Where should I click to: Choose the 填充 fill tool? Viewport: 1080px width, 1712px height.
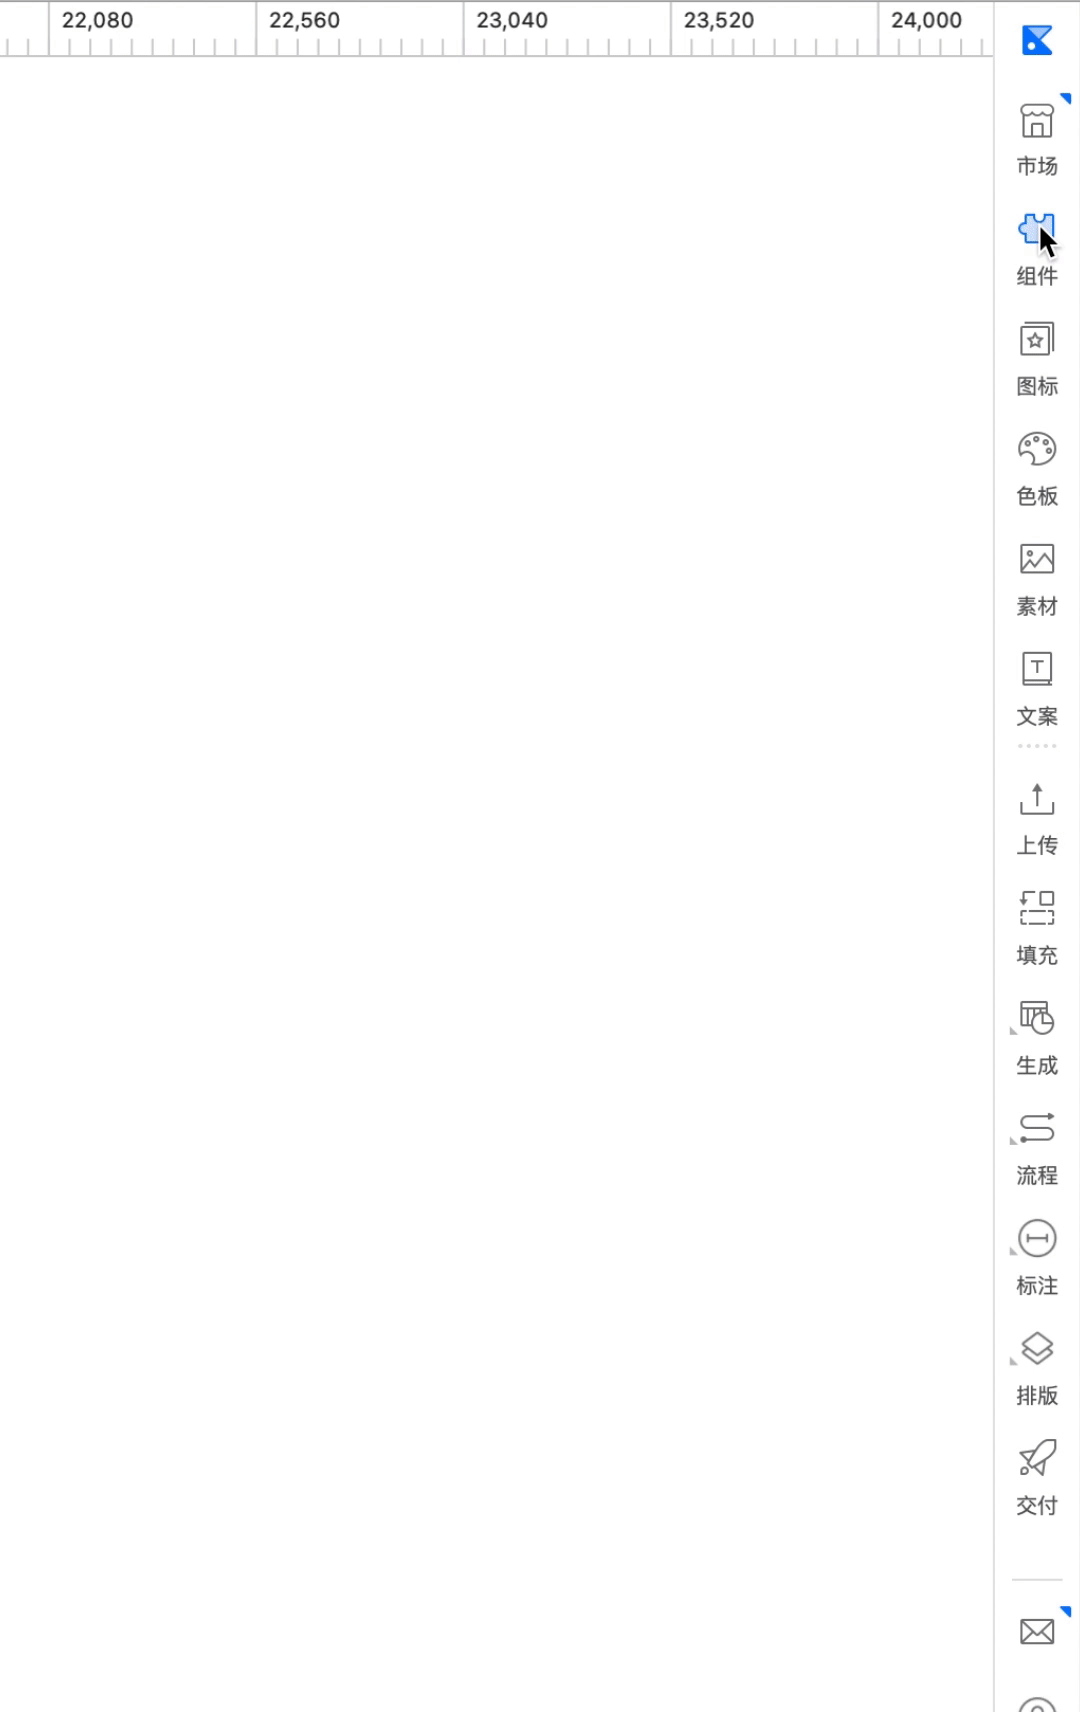click(1037, 928)
